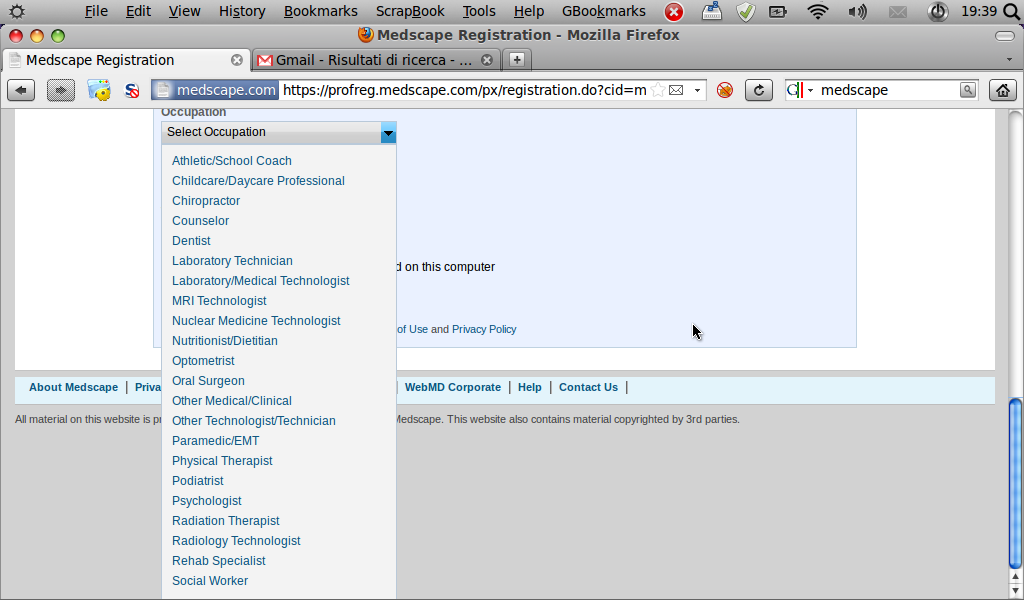Open the Edit menu
Viewport: 1024px width, 600px height.
click(138, 11)
